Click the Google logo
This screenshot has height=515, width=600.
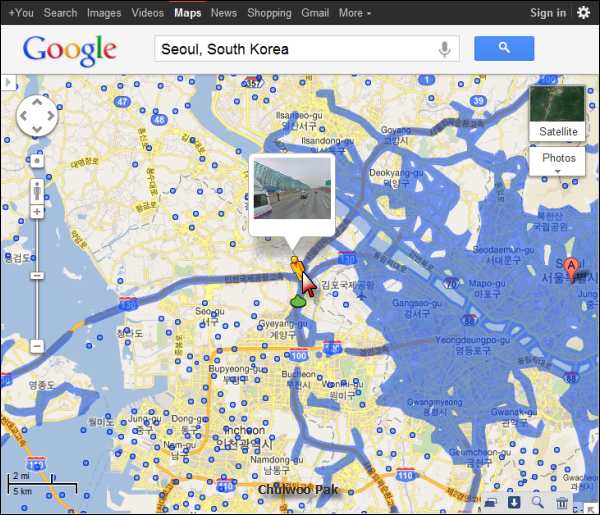click(x=70, y=50)
